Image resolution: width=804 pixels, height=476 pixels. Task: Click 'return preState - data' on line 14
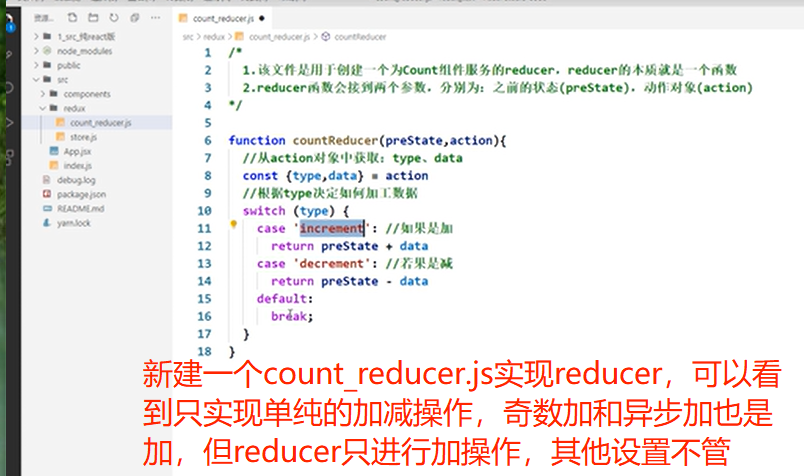350,281
